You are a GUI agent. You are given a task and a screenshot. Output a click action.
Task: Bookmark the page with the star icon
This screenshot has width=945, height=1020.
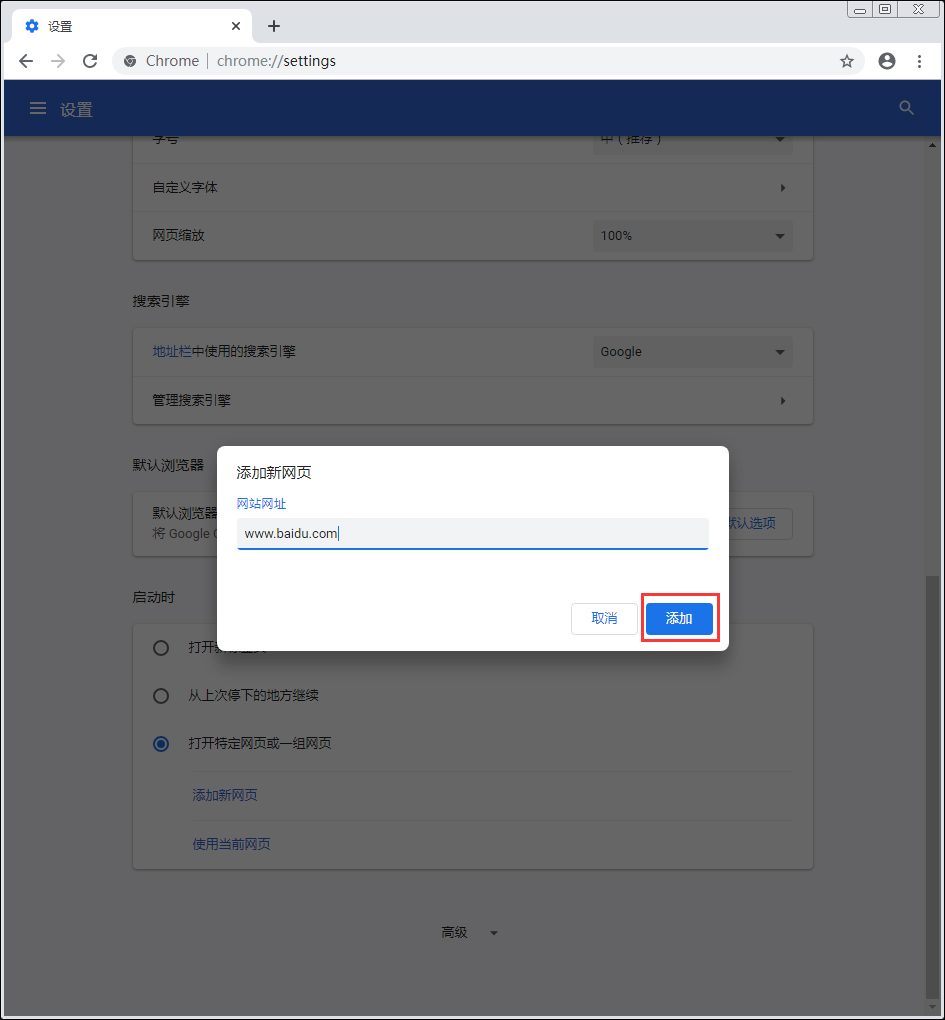(847, 61)
